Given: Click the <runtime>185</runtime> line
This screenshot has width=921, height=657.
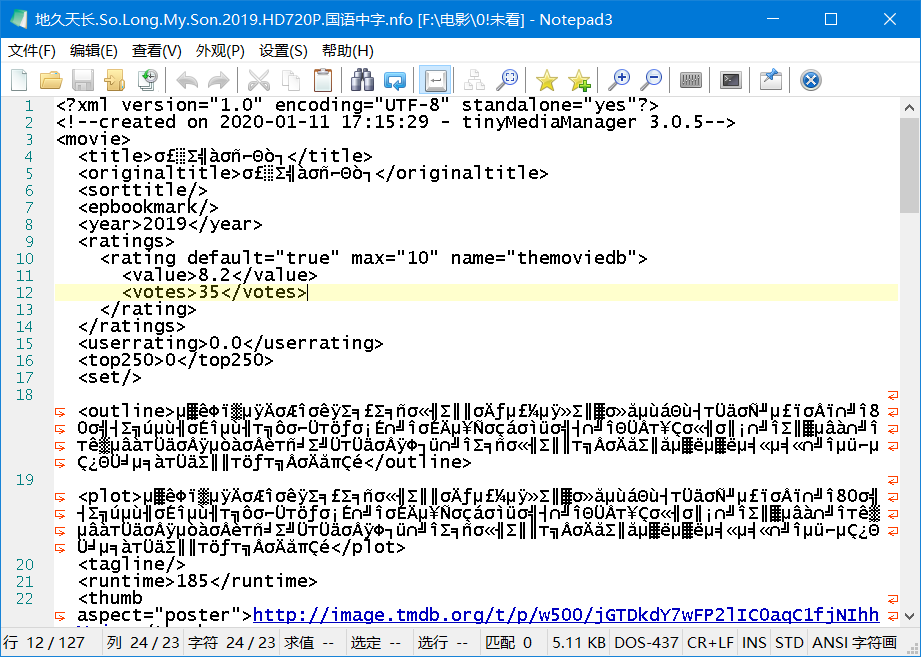Looking at the screenshot, I should (197, 581).
